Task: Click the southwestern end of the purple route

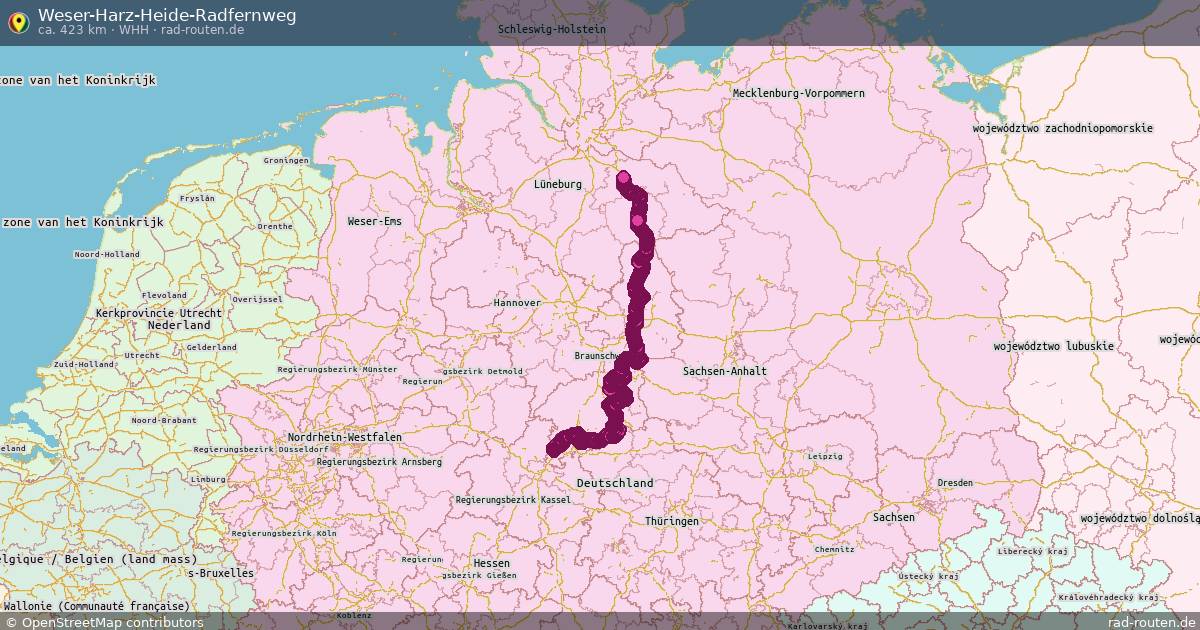Action: click(553, 449)
